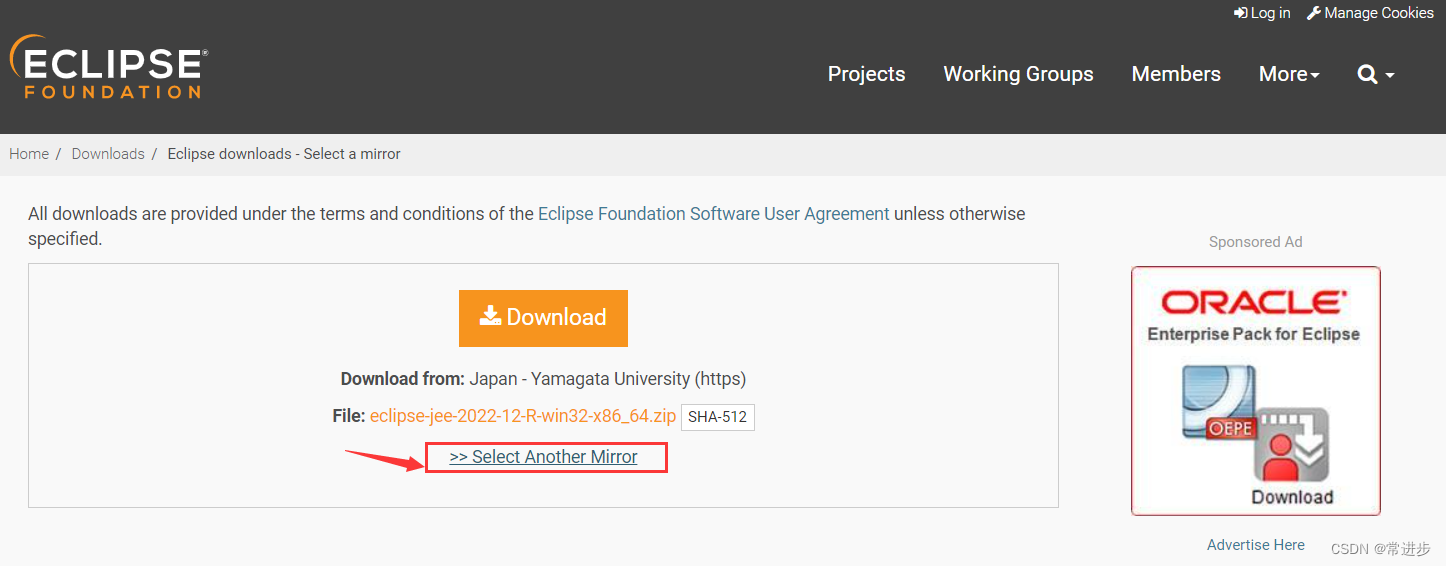Go to Home breadcrumb
1446x566 pixels.
click(x=29, y=154)
